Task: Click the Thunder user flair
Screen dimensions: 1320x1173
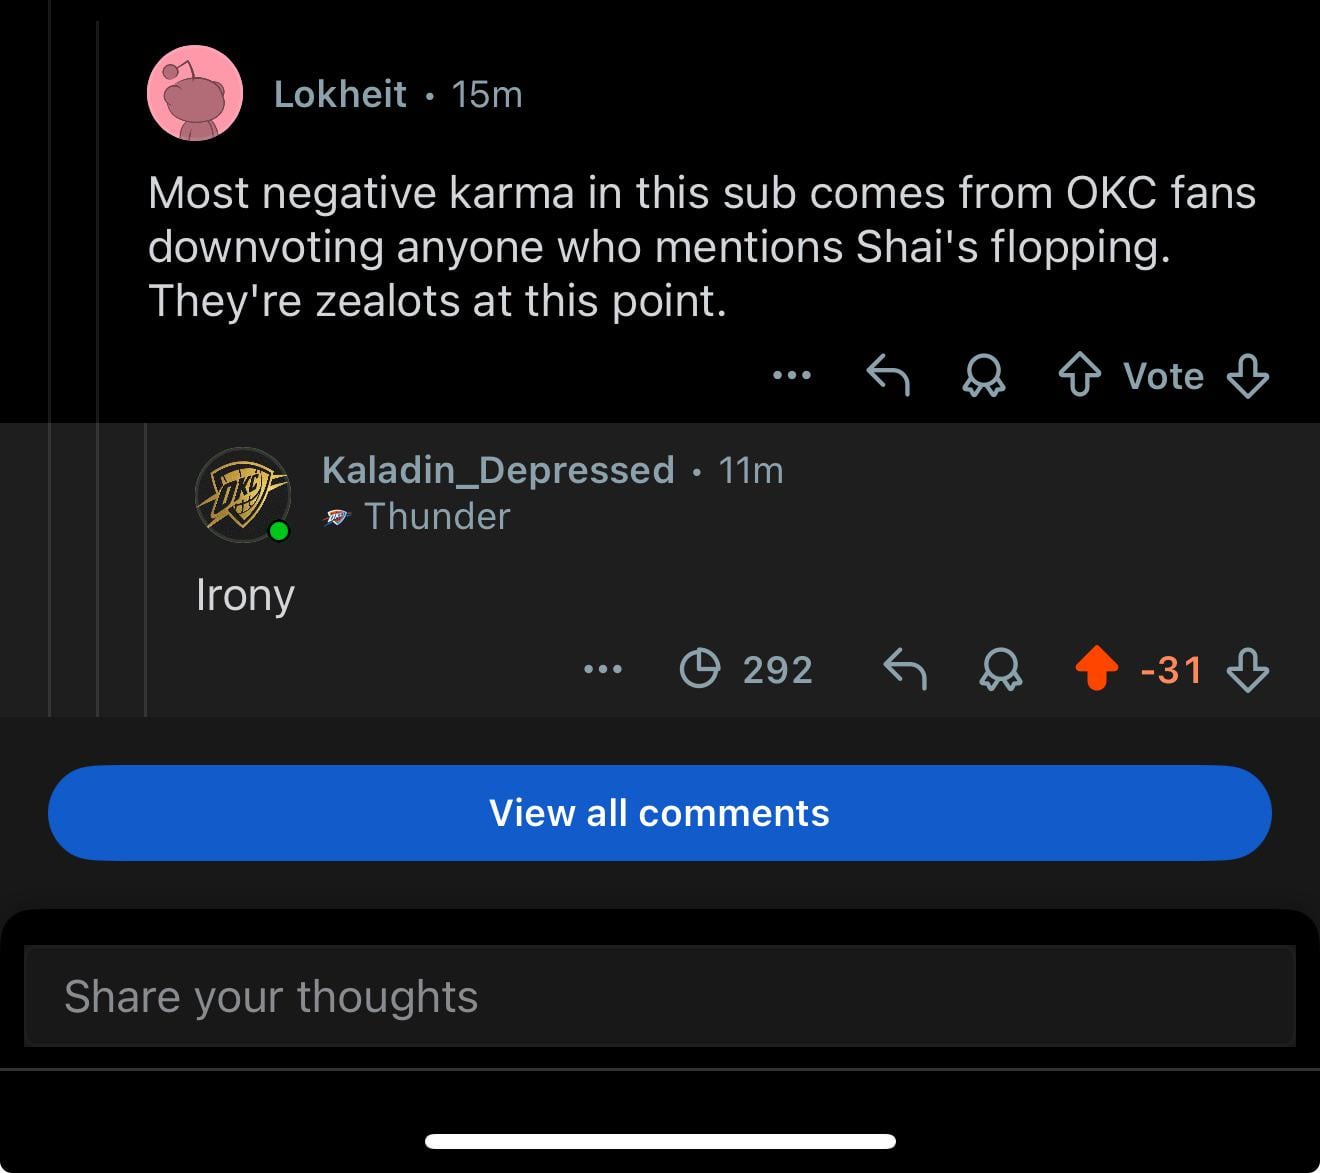Action: (436, 516)
